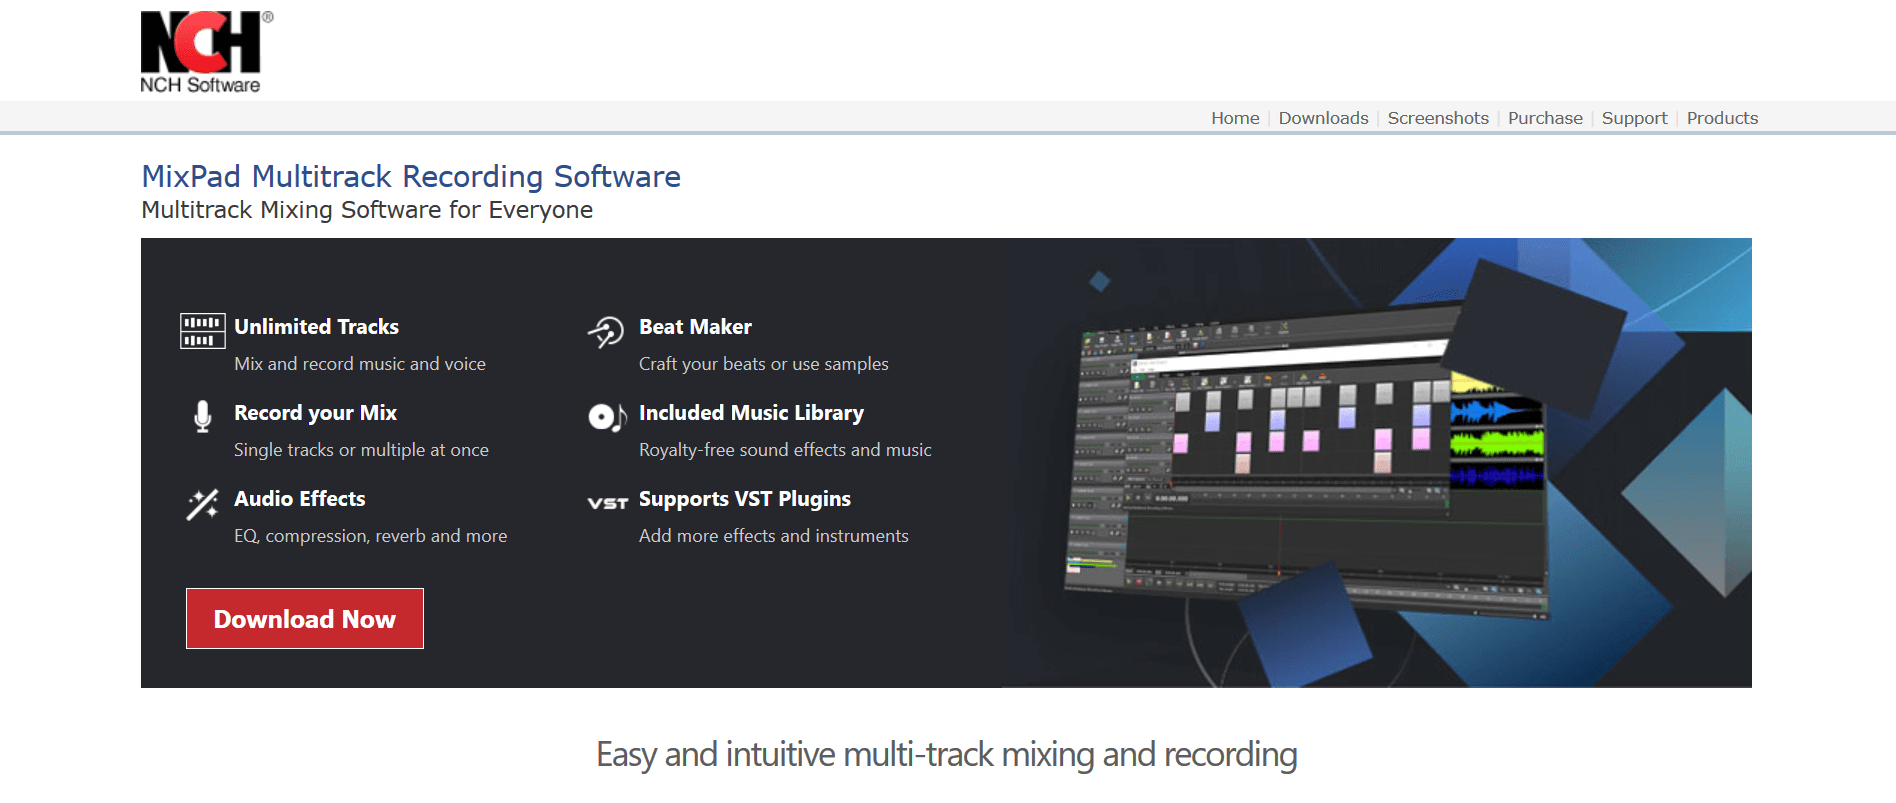Click the Record your Mix microphone icon
This screenshot has width=1896, height=803.
coord(202,416)
